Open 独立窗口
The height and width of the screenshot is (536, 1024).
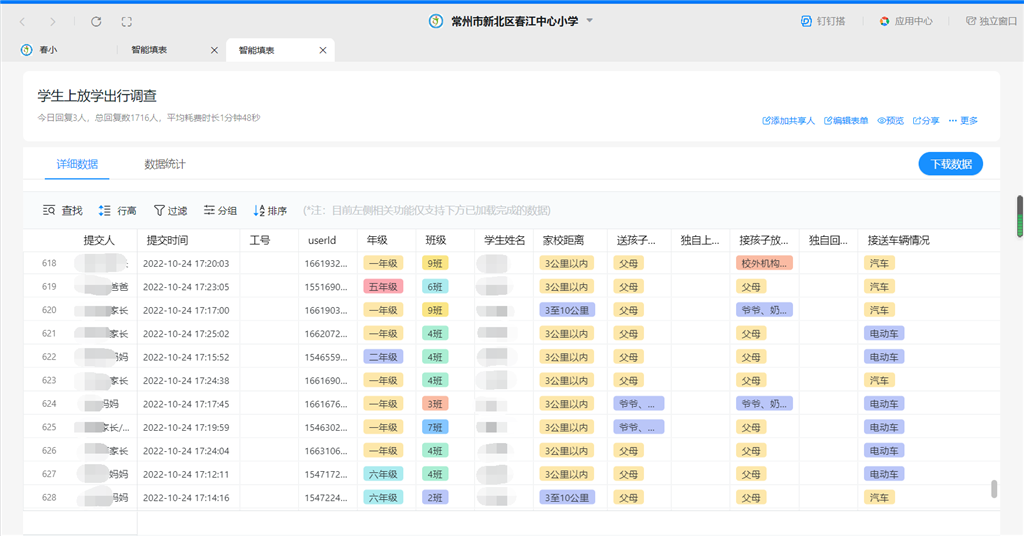pyautogui.click(x=991, y=21)
